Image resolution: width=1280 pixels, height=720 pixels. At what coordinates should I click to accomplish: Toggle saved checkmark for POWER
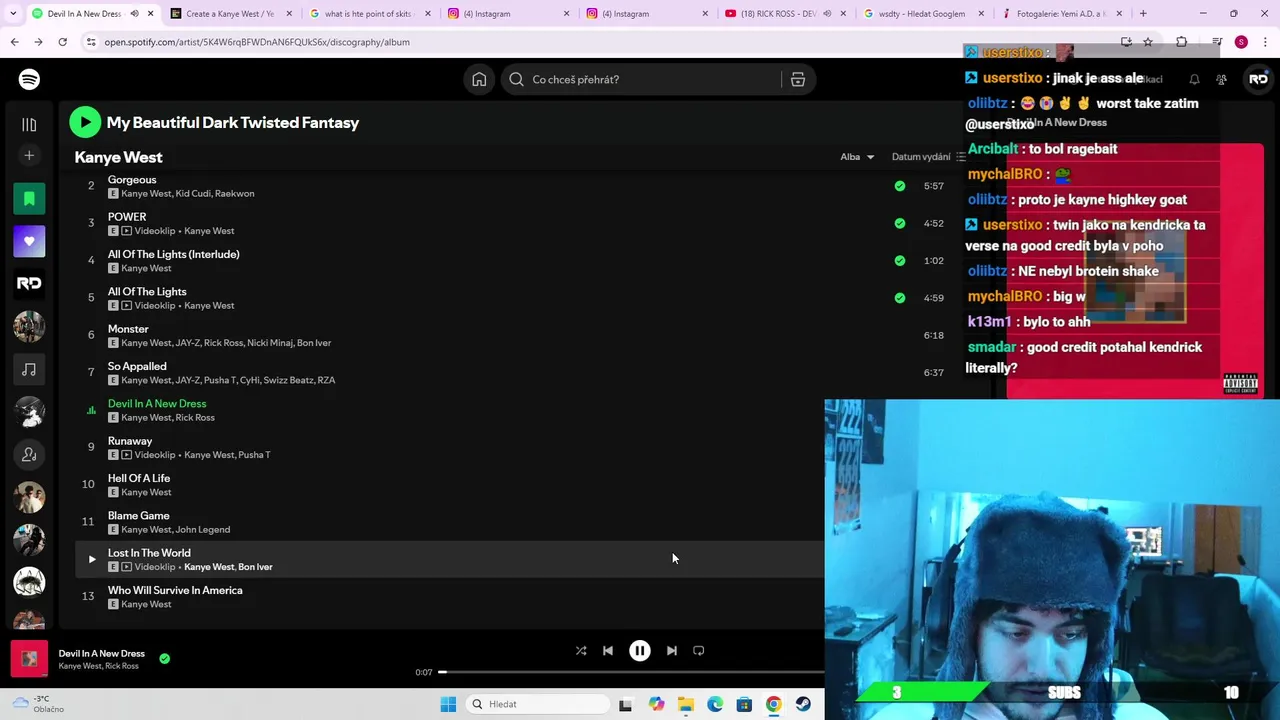click(900, 223)
